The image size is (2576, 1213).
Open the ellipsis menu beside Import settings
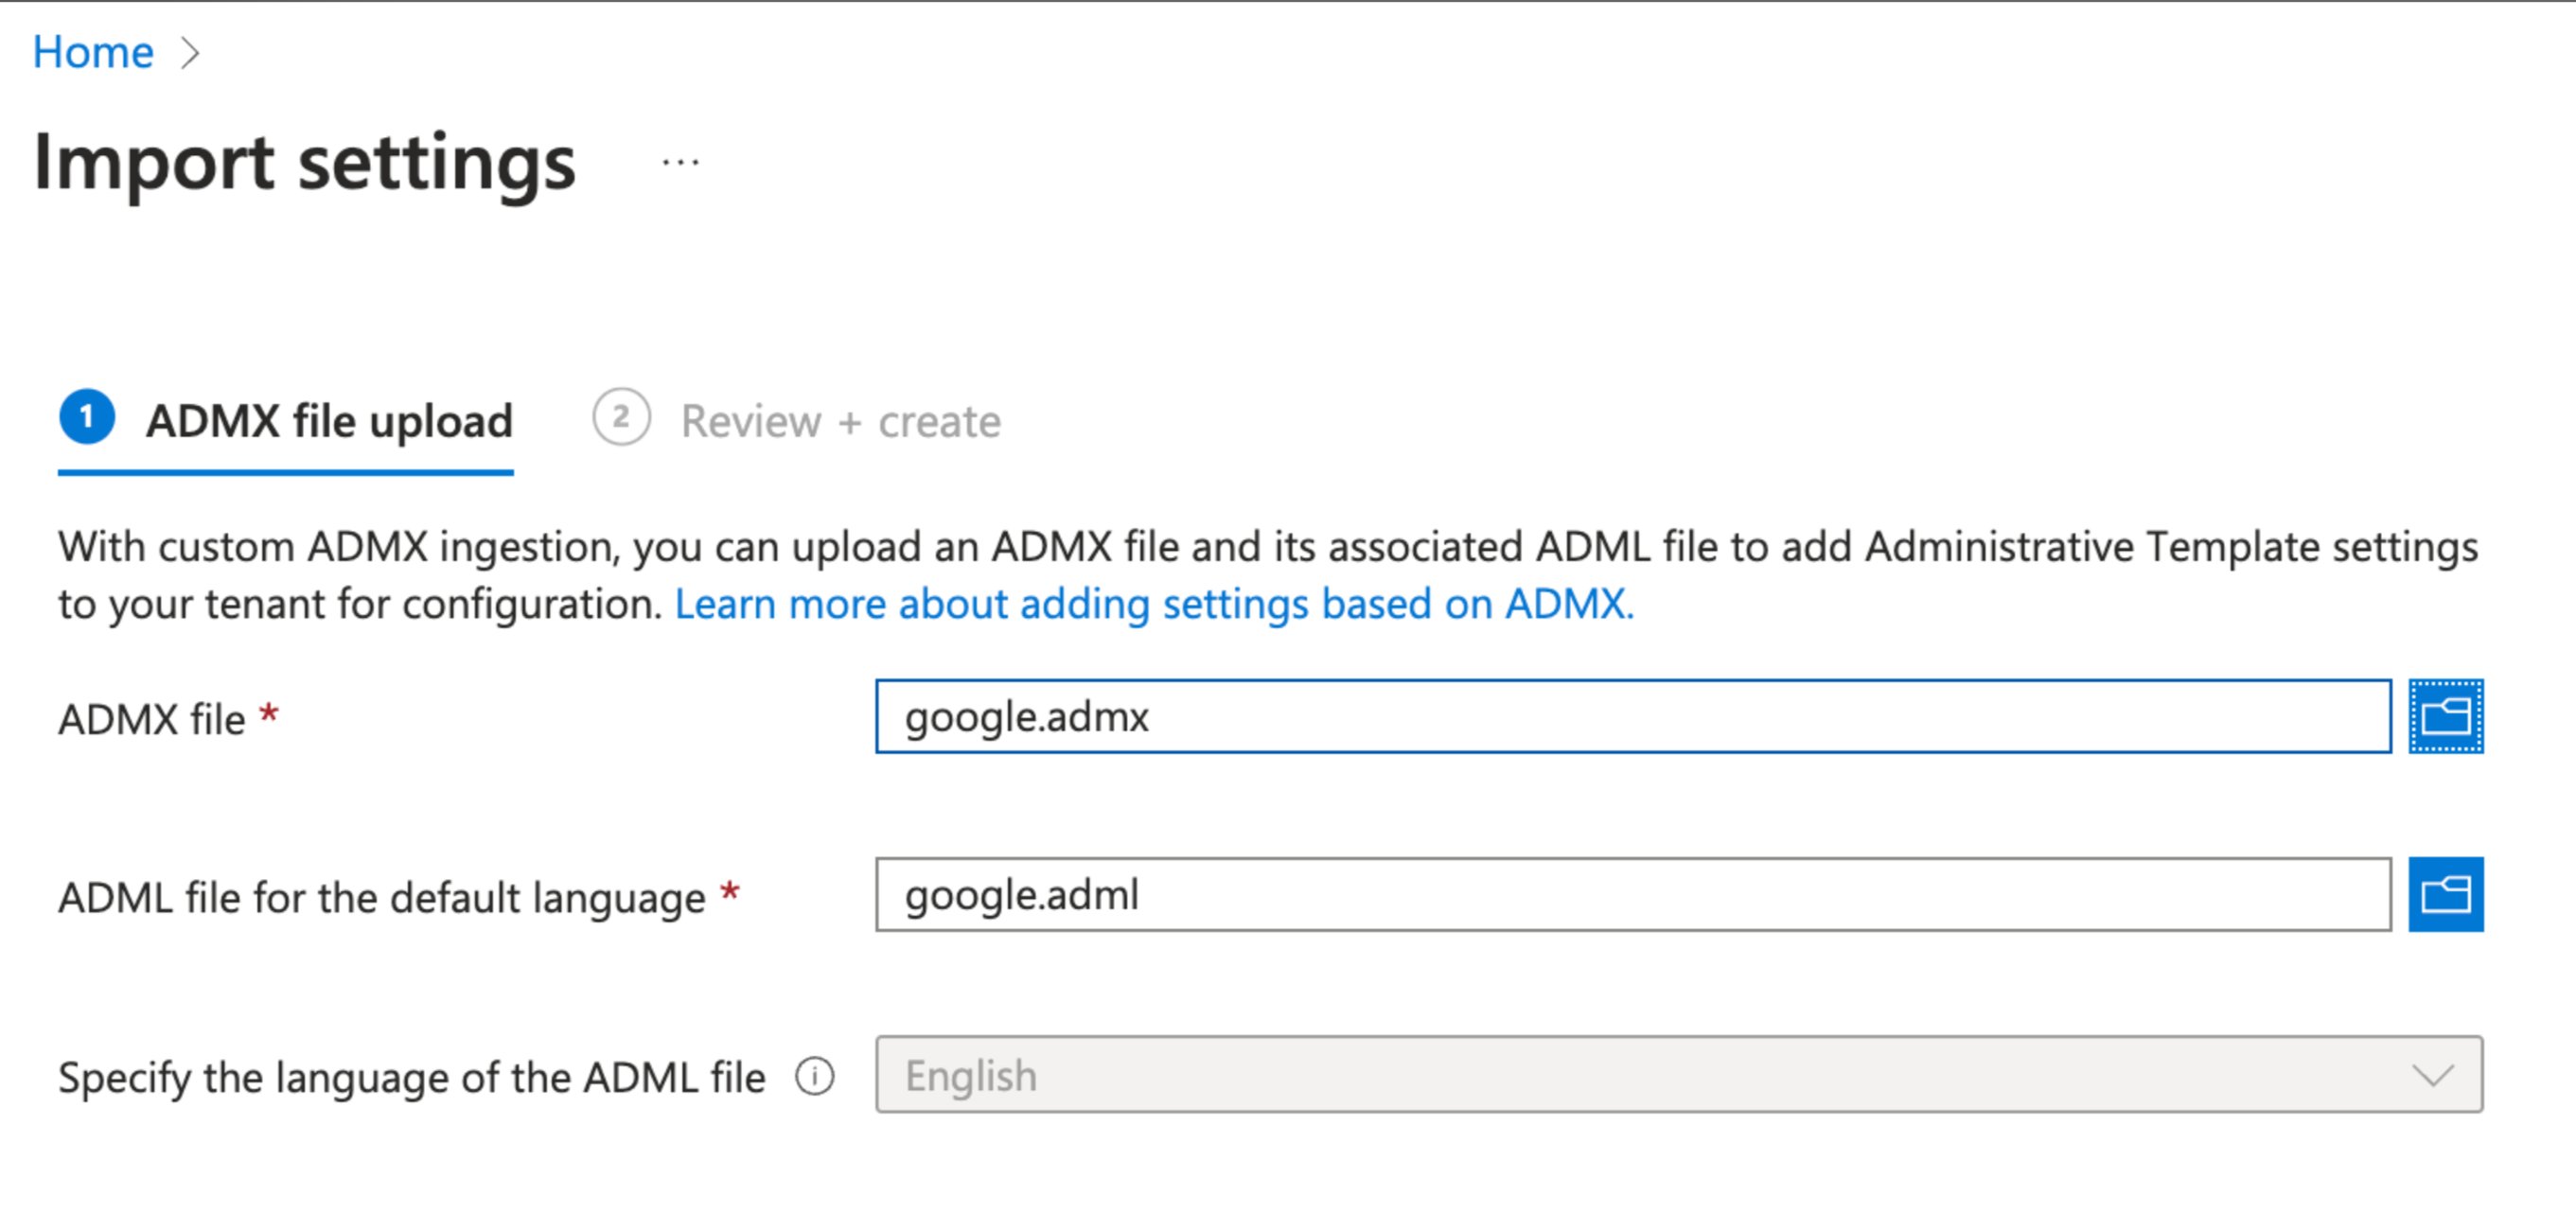pyautogui.click(x=680, y=162)
